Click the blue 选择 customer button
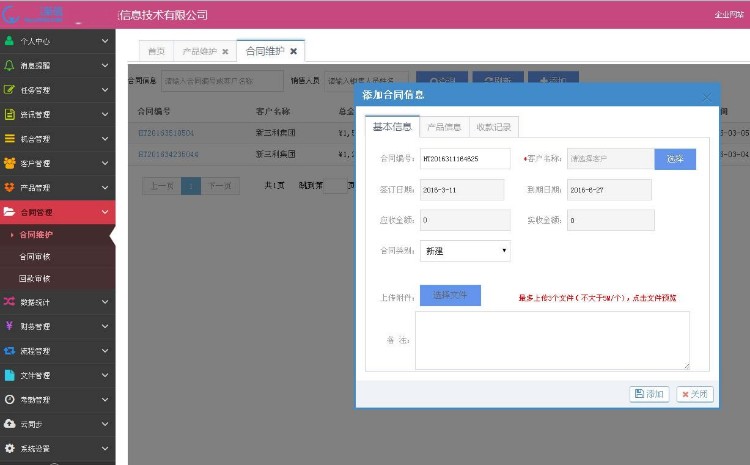This screenshot has height=465, width=750. tap(675, 159)
